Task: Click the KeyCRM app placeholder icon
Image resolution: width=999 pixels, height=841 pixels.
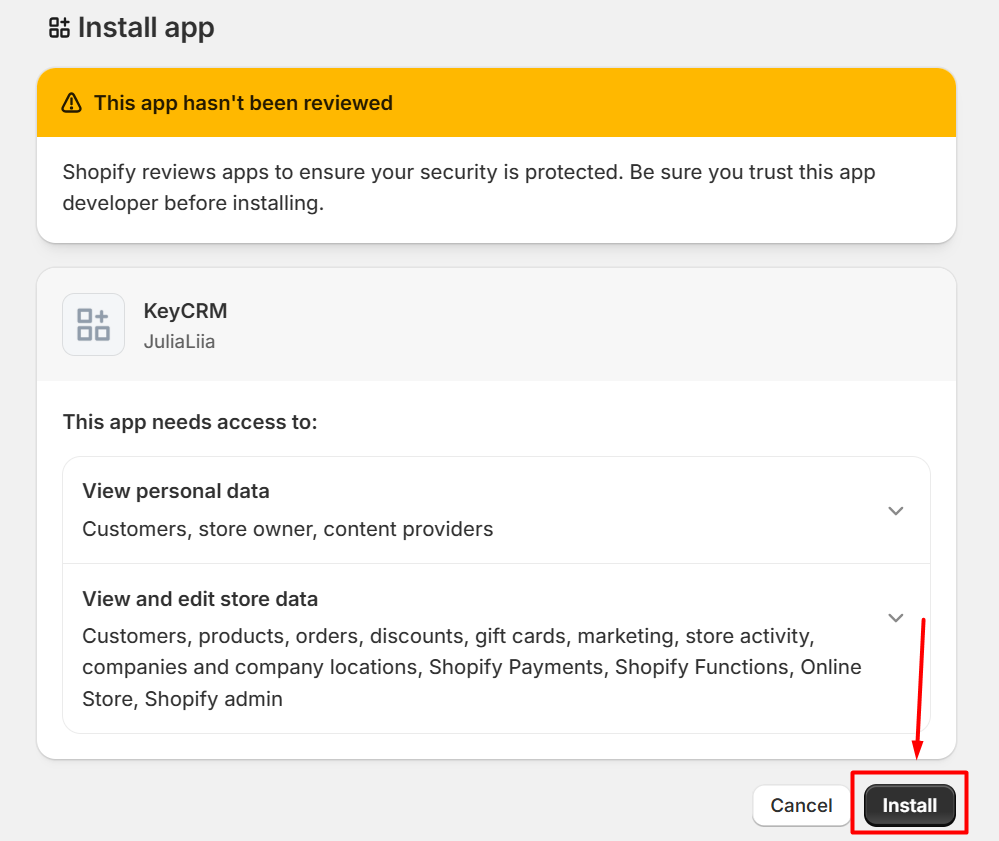Action: (93, 324)
